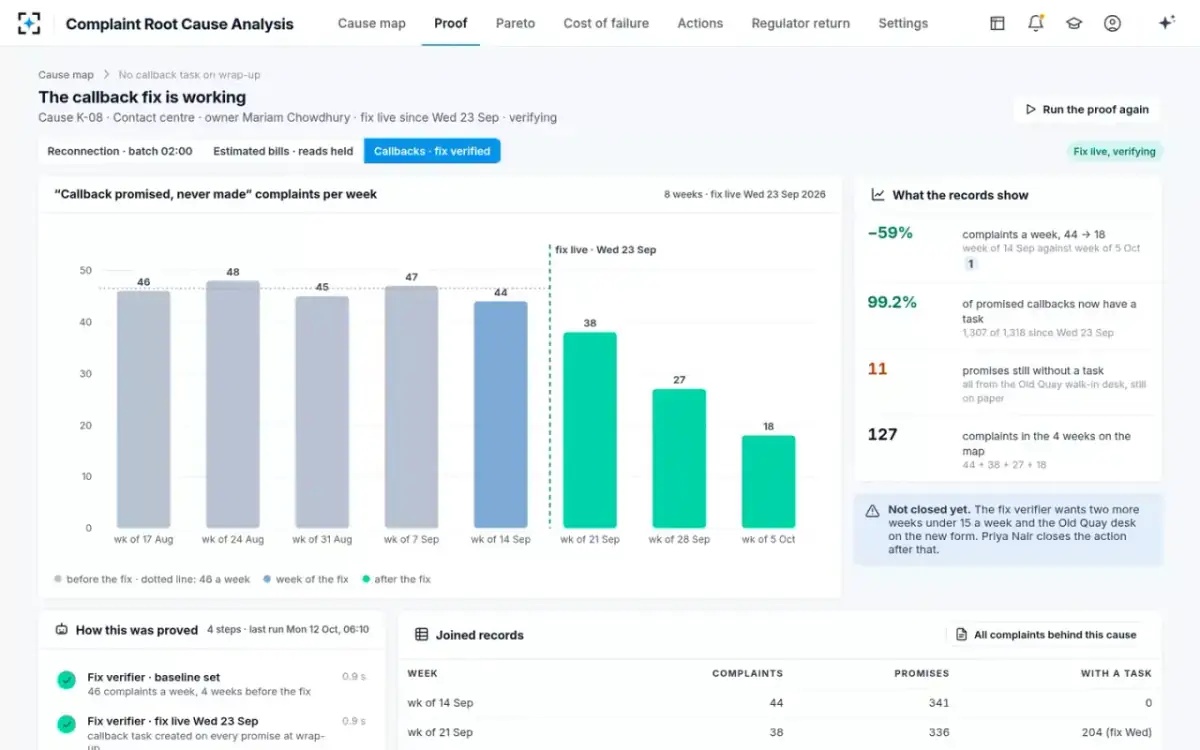
Task: Click the −59% statistic
Action: pyautogui.click(x=890, y=233)
